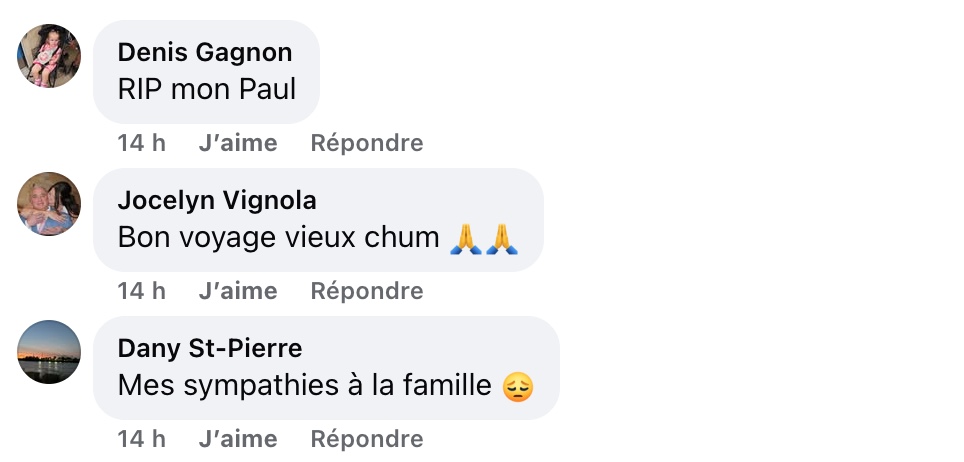The width and height of the screenshot is (964, 462).
Task: Reply to Denis Gagnon's comment via Répondre
Action: click(367, 143)
